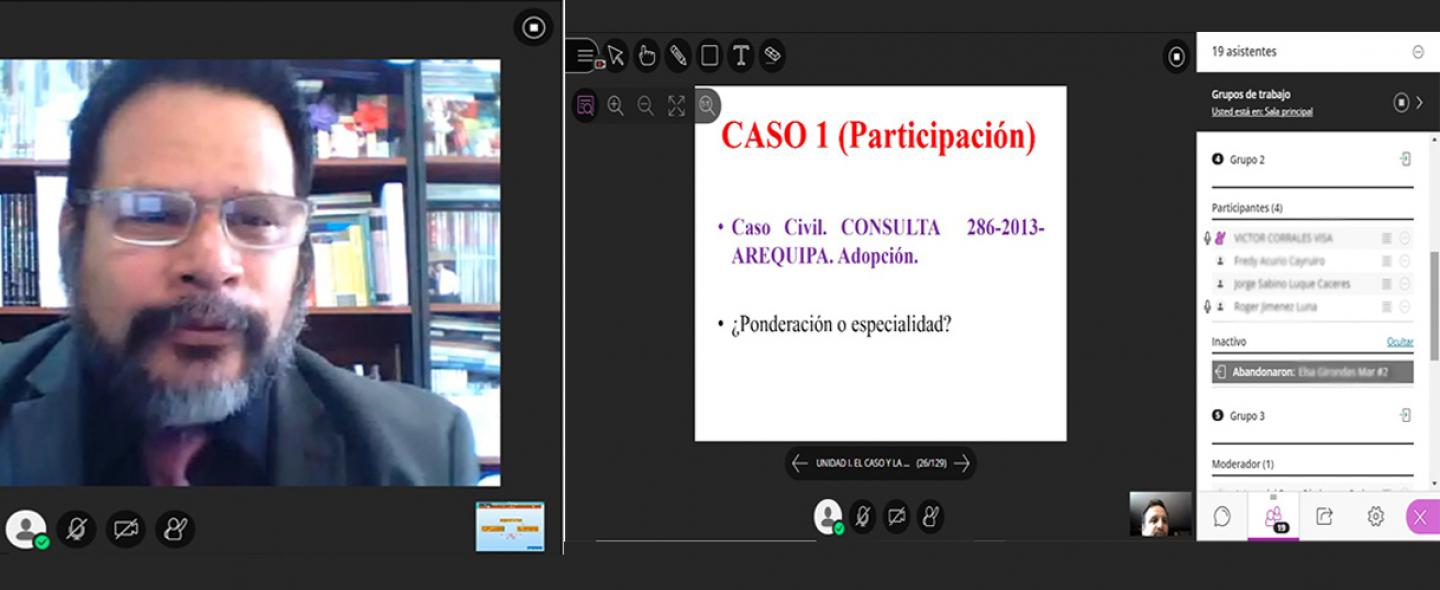Use the eraser clear tool
The height and width of the screenshot is (590, 1440).
pos(771,56)
